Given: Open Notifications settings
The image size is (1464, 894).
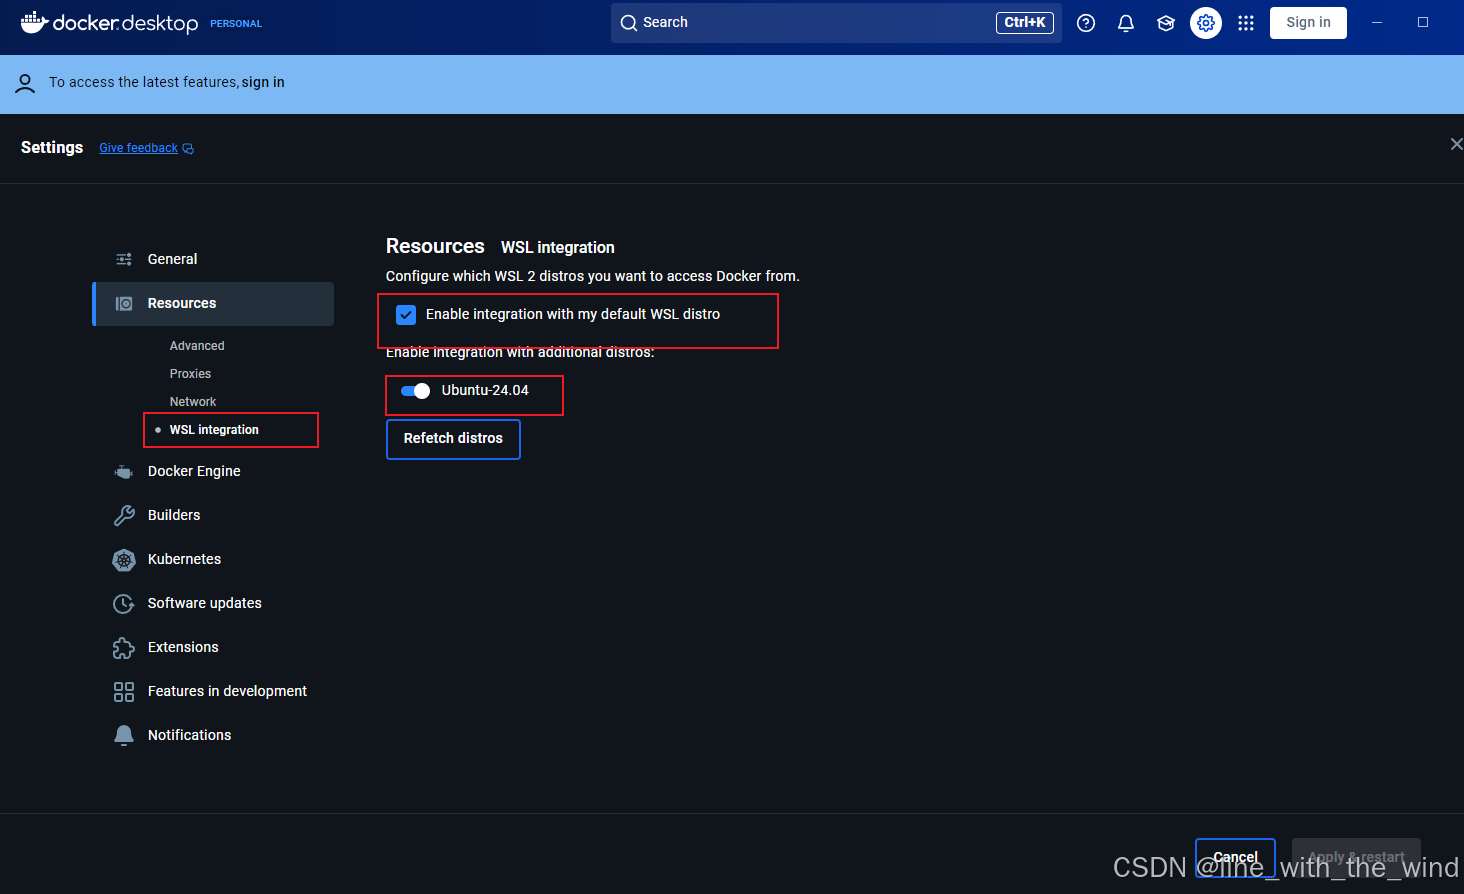Looking at the screenshot, I should [214, 735].
